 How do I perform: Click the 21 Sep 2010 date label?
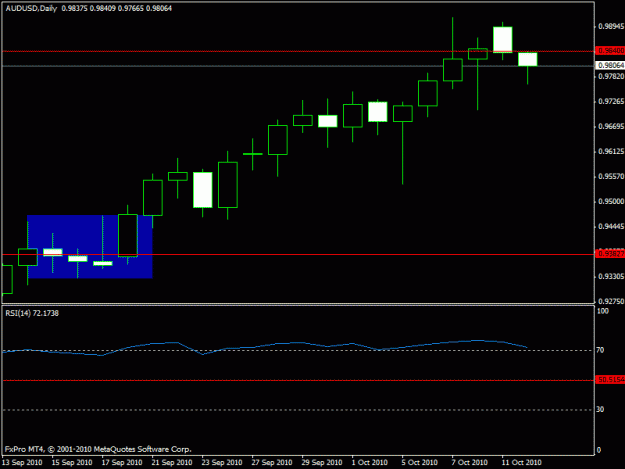[x=172, y=463]
